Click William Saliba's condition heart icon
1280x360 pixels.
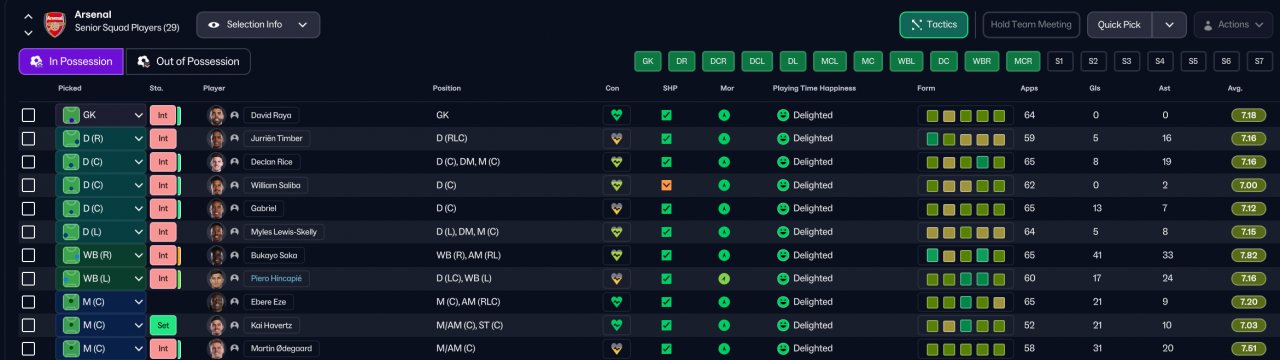coord(617,185)
